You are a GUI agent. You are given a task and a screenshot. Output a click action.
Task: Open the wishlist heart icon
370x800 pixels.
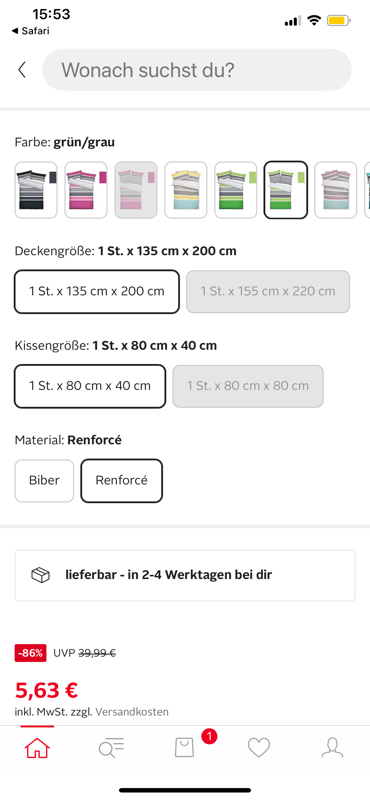259,748
